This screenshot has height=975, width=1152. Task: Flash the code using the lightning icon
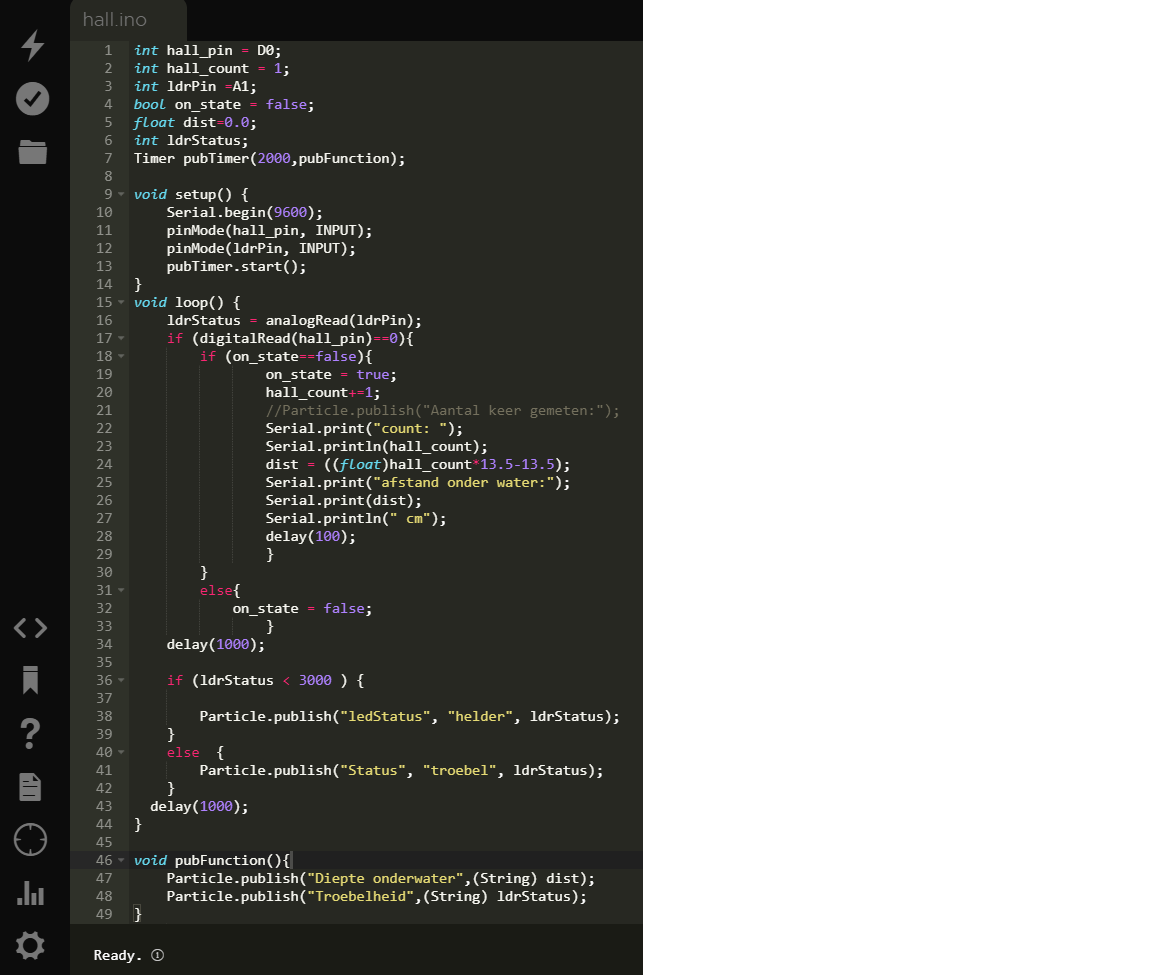tap(31, 46)
